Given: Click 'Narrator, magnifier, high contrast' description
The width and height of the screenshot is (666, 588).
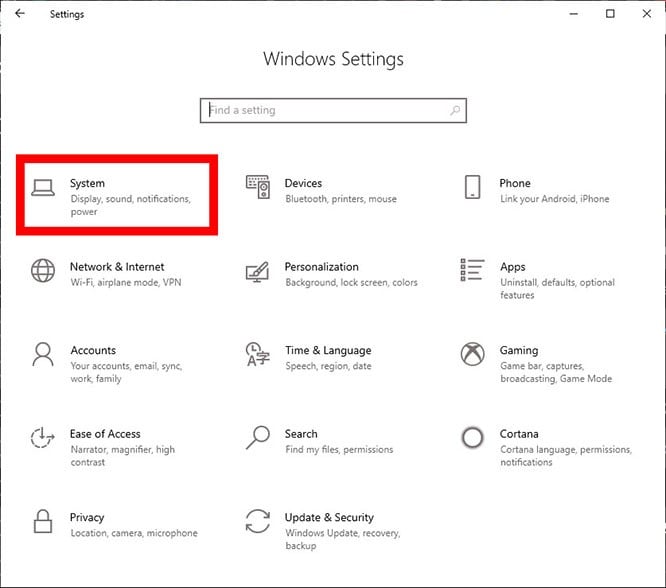Looking at the screenshot, I should 123,456.
